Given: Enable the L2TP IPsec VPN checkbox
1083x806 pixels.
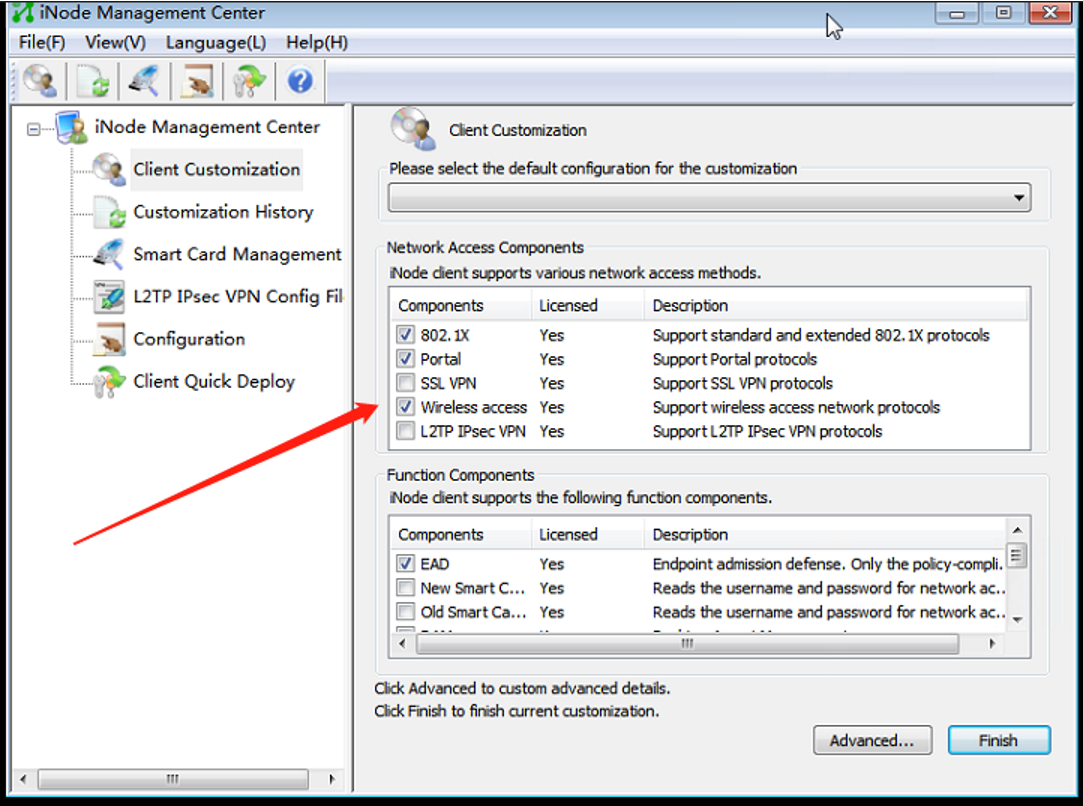Looking at the screenshot, I should [405, 431].
